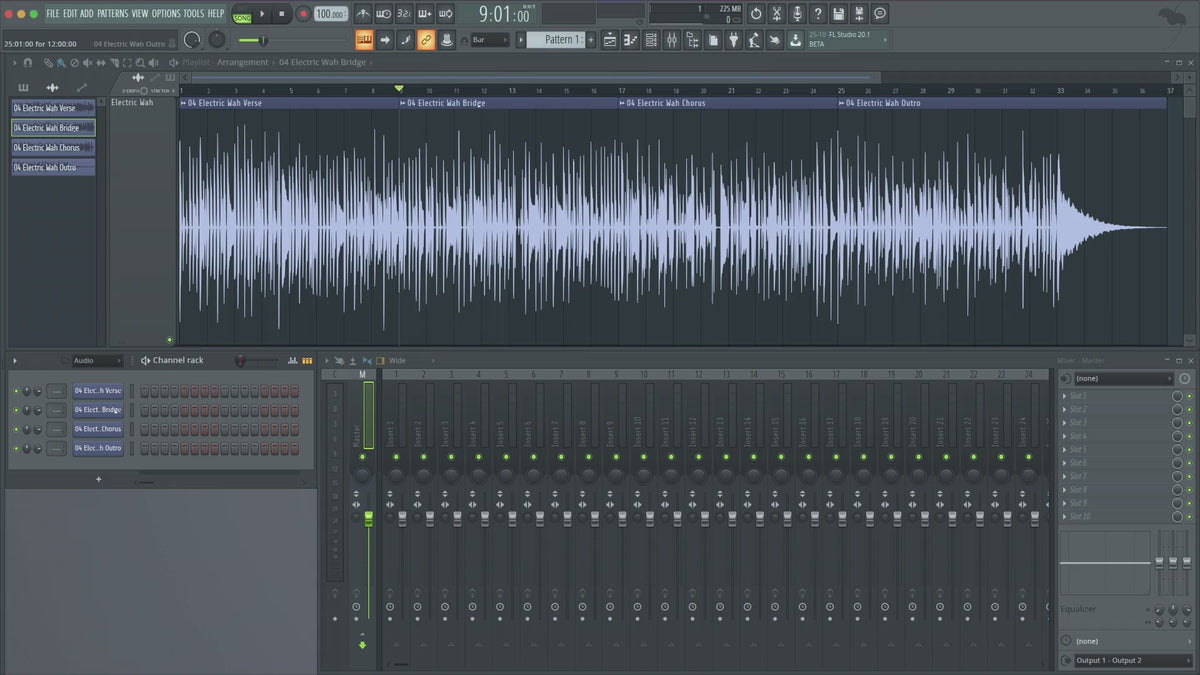This screenshot has width=1200, height=675.
Task: Click the microphone one-click recording icon
Action: (x=797, y=14)
